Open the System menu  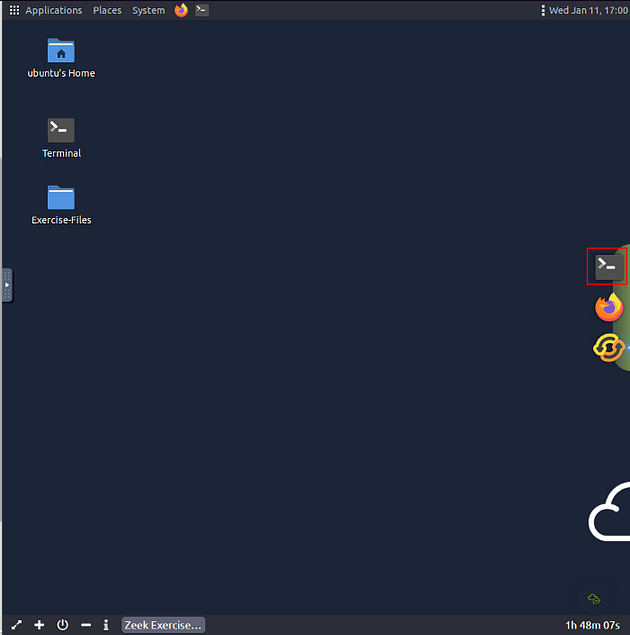[148, 10]
